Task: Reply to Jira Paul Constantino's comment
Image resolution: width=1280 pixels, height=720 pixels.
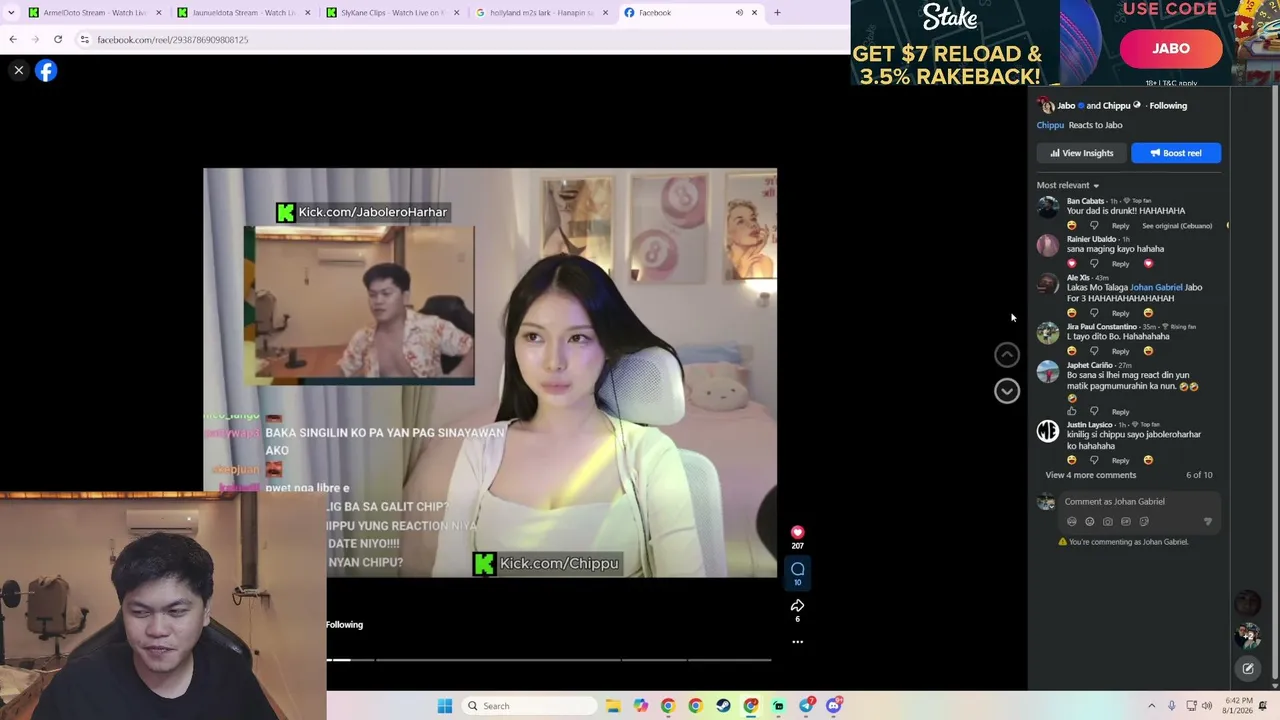Action: click(x=1120, y=351)
